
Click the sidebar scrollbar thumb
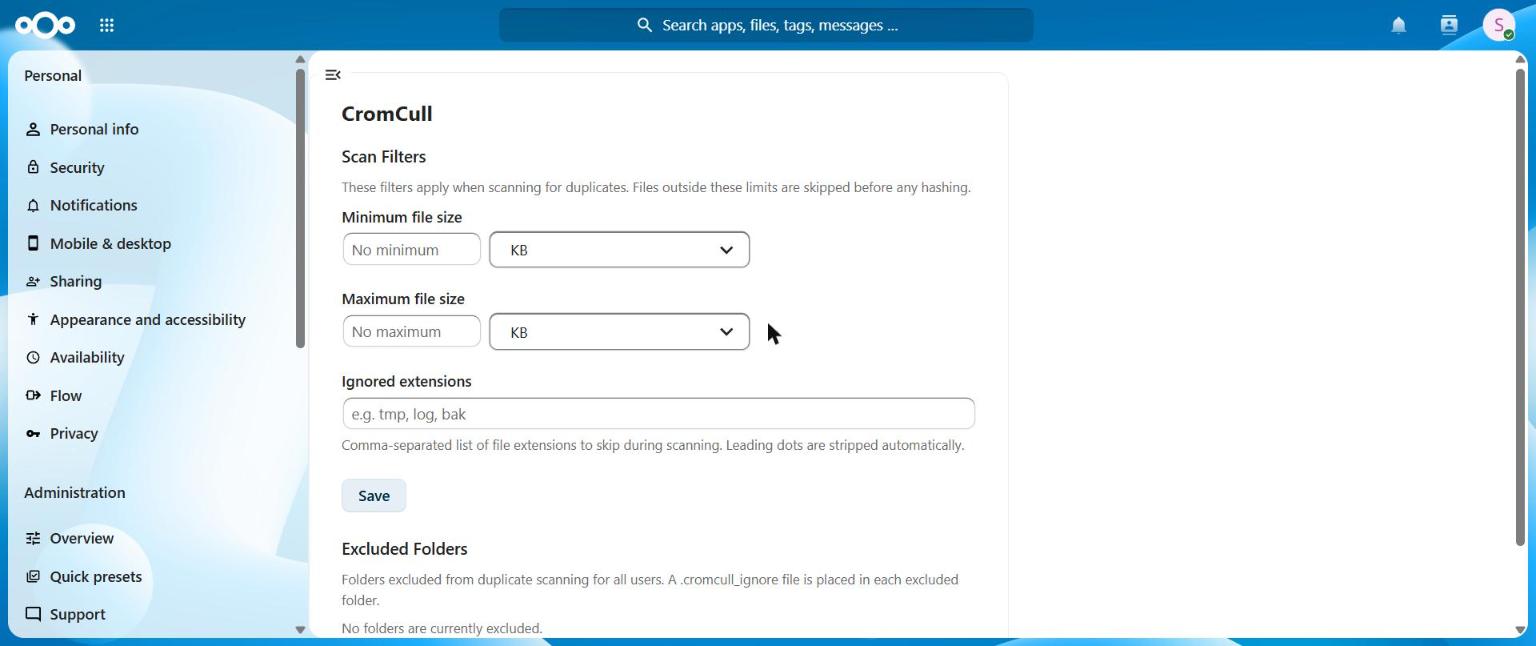pos(300,208)
